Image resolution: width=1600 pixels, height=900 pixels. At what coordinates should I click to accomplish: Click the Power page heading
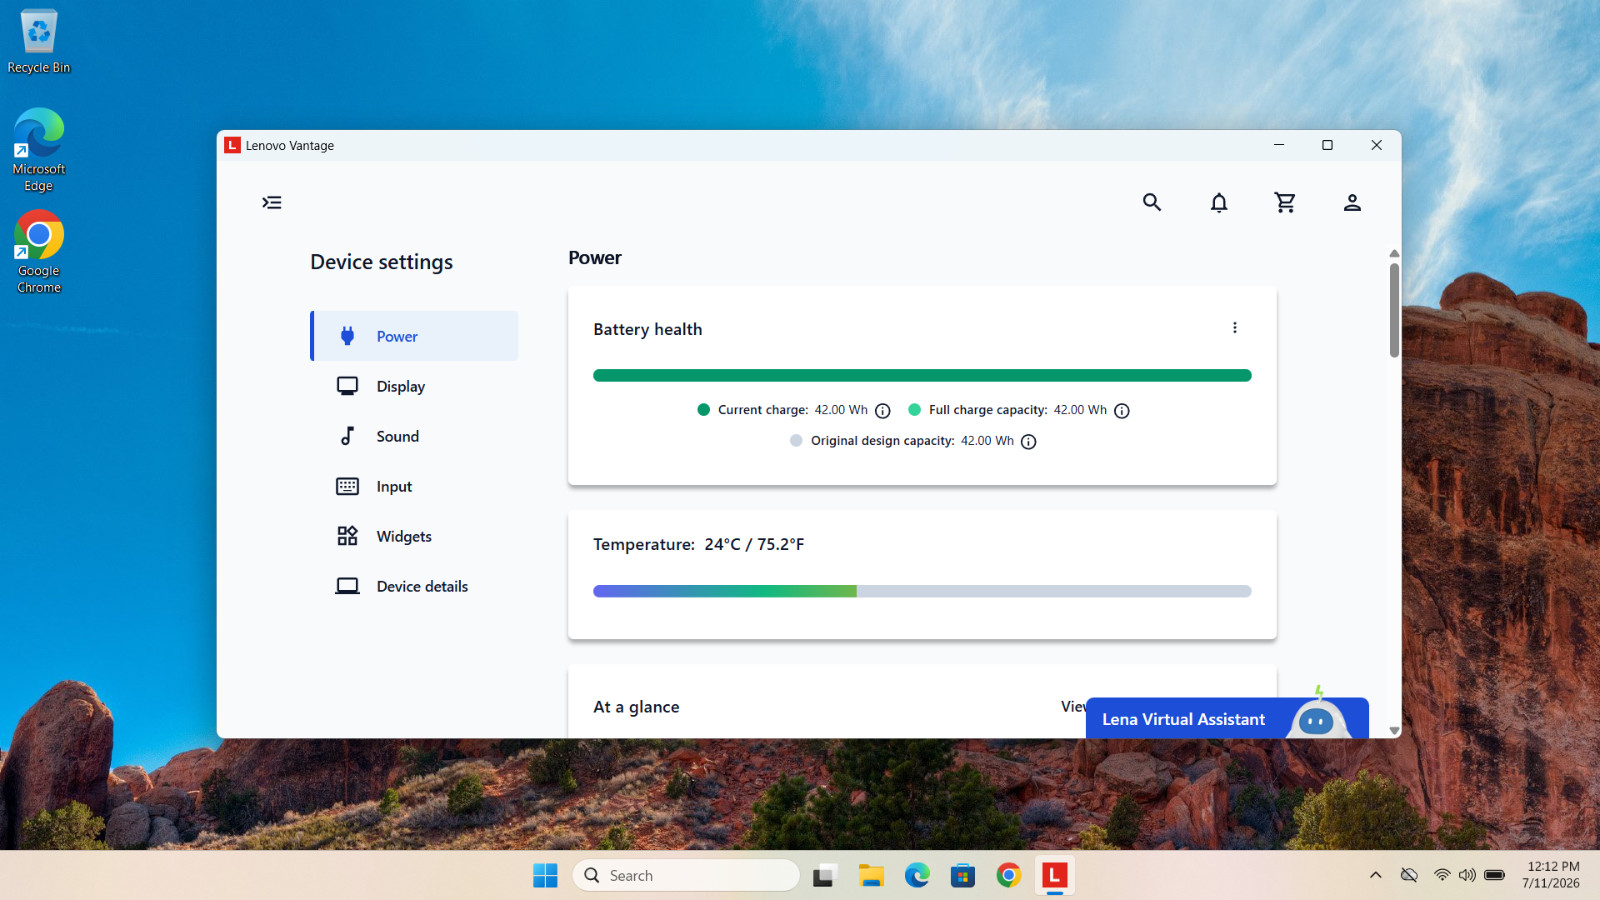click(595, 258)
